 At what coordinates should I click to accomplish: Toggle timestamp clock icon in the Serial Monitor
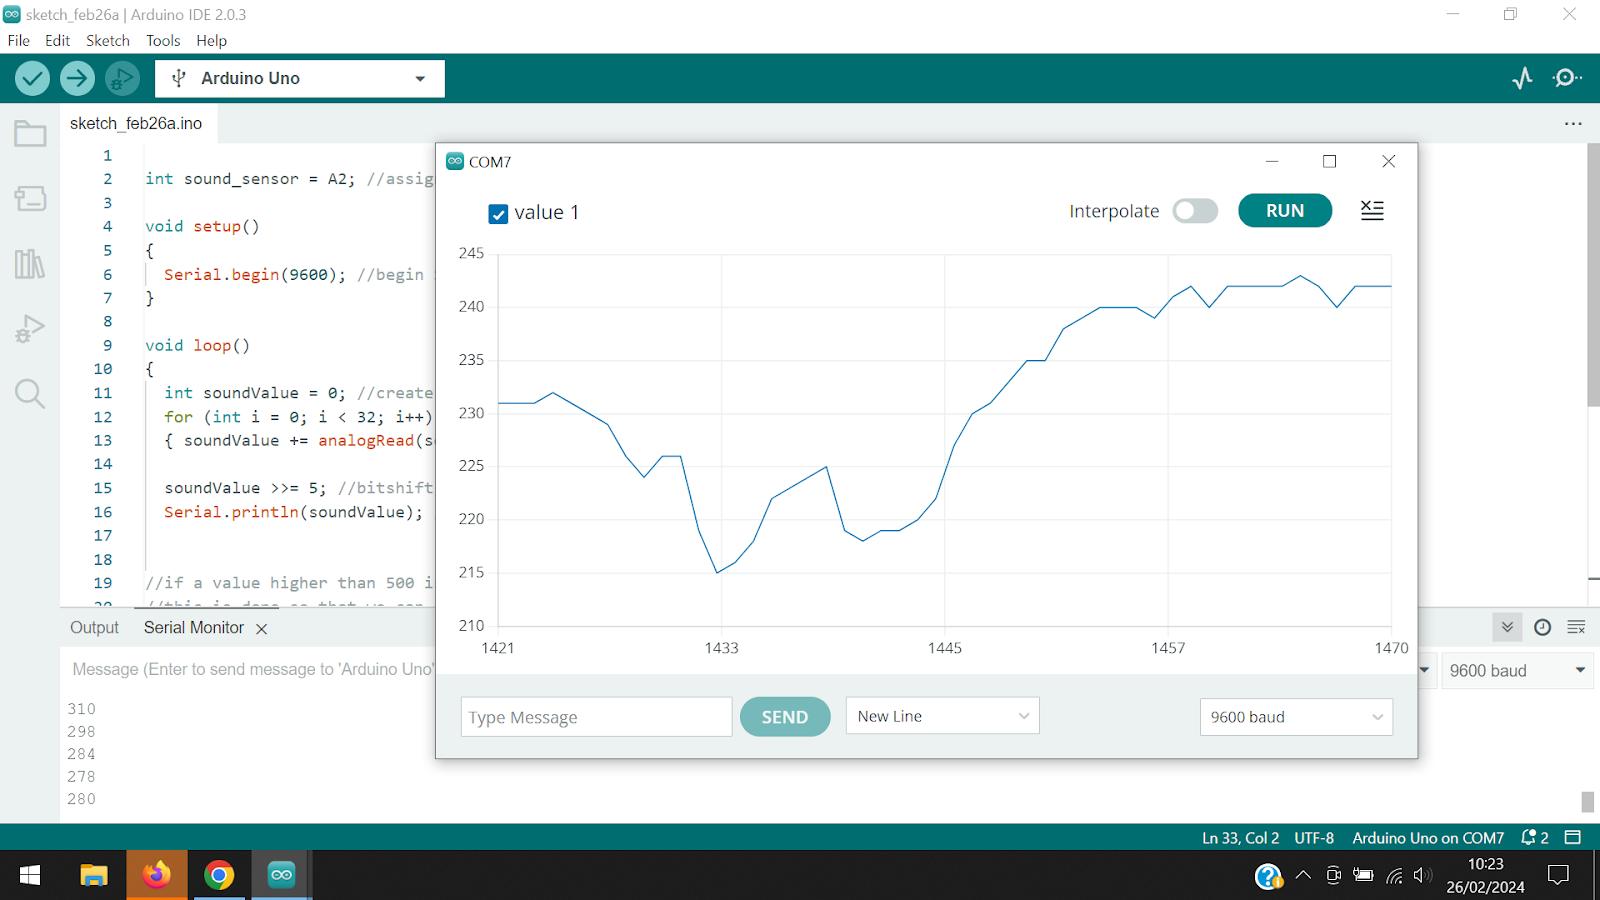point(1542,627)
